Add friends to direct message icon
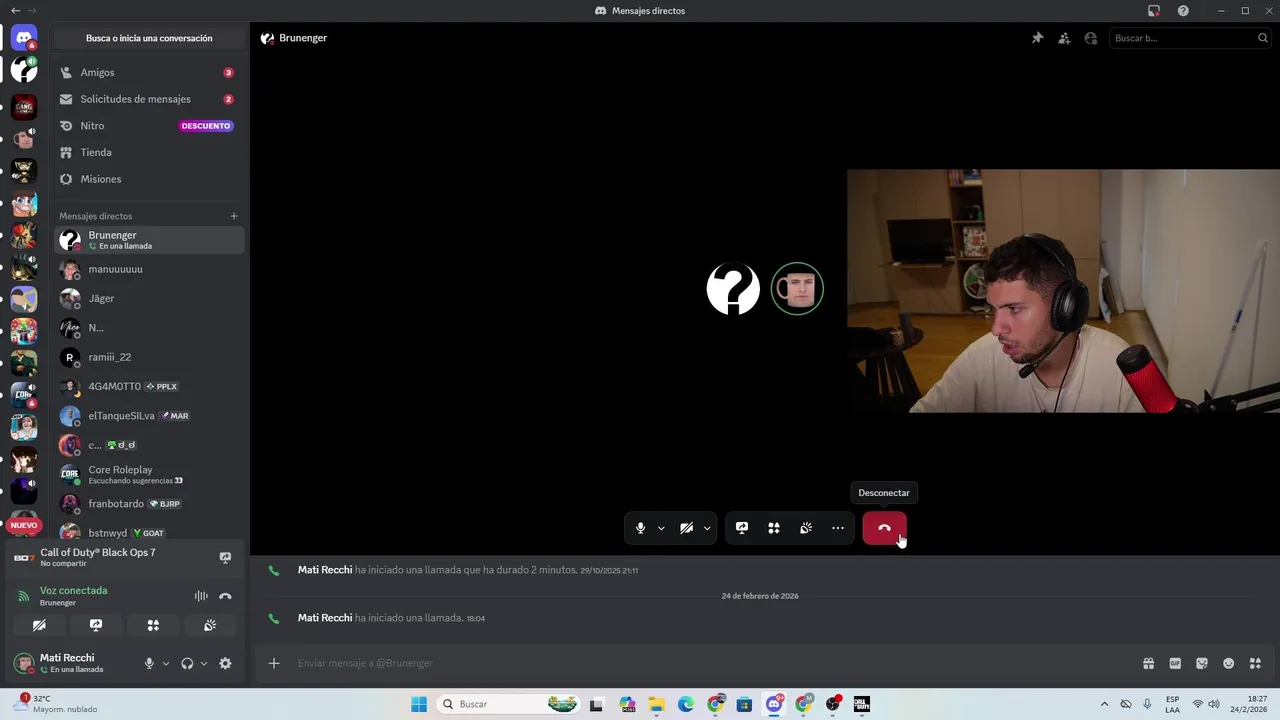 1064,38
